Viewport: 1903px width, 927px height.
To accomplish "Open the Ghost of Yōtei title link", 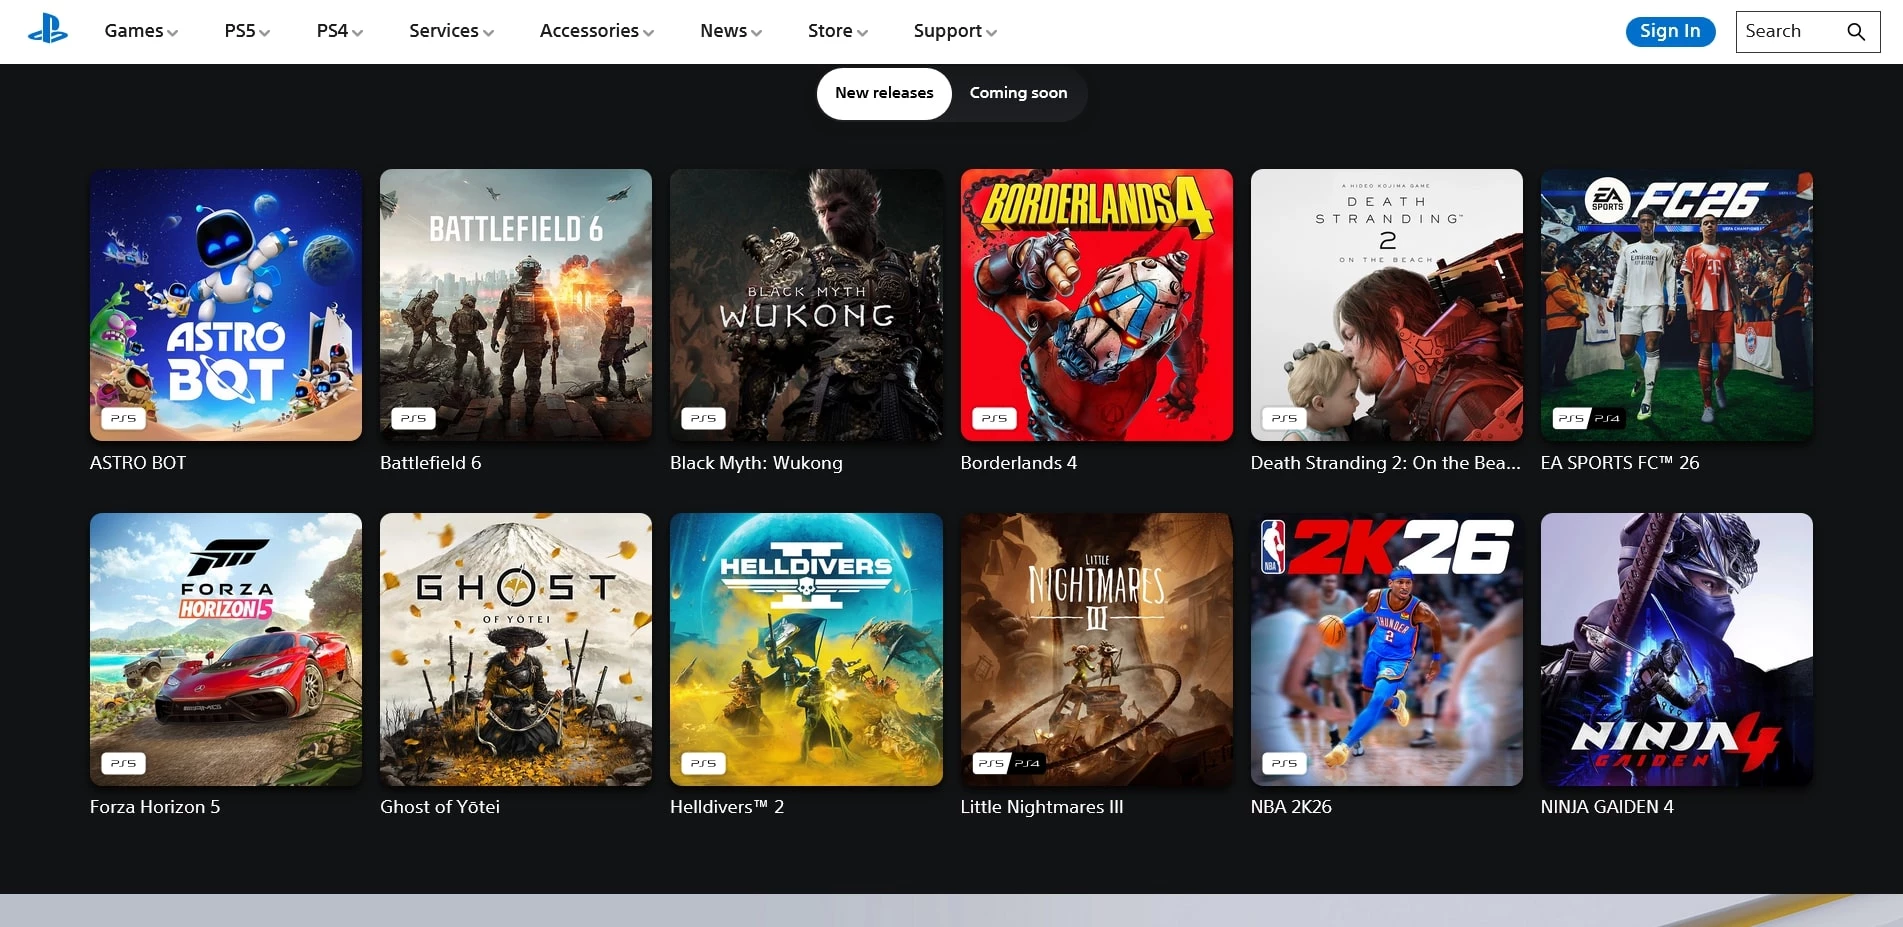I will click(x=440, y=807).
